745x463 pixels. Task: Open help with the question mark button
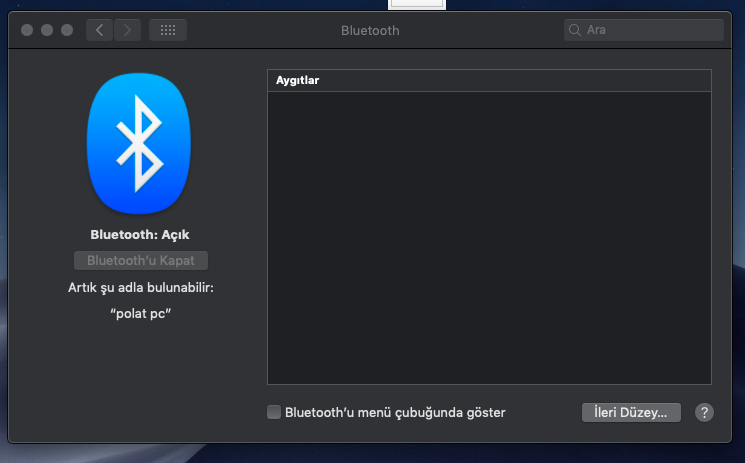pos(704,412)
